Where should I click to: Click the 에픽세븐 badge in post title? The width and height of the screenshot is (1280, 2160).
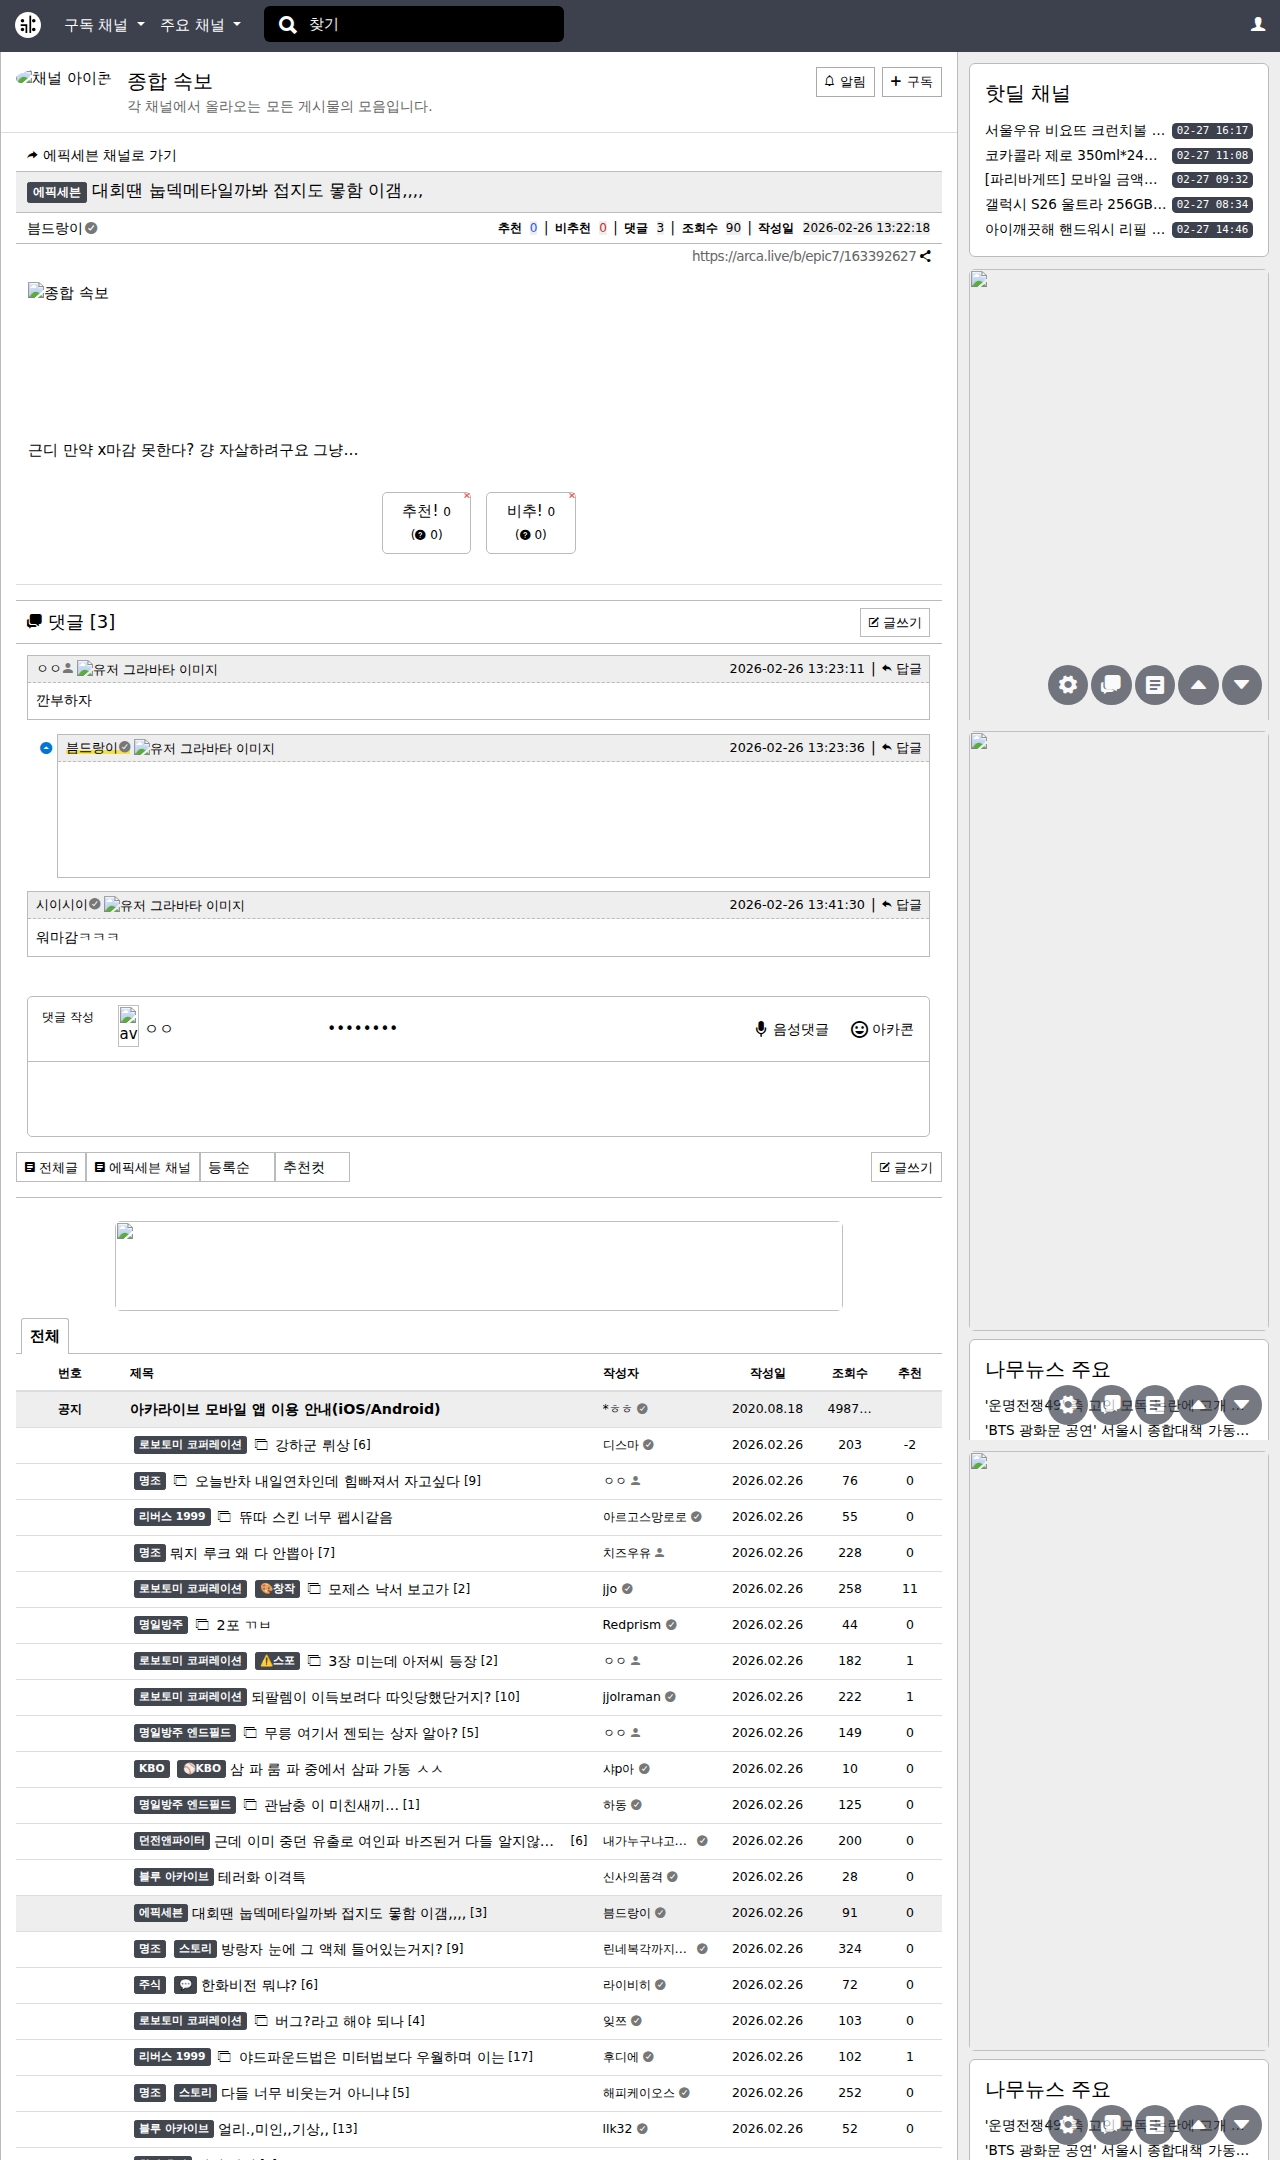click(x=57, y=192)
